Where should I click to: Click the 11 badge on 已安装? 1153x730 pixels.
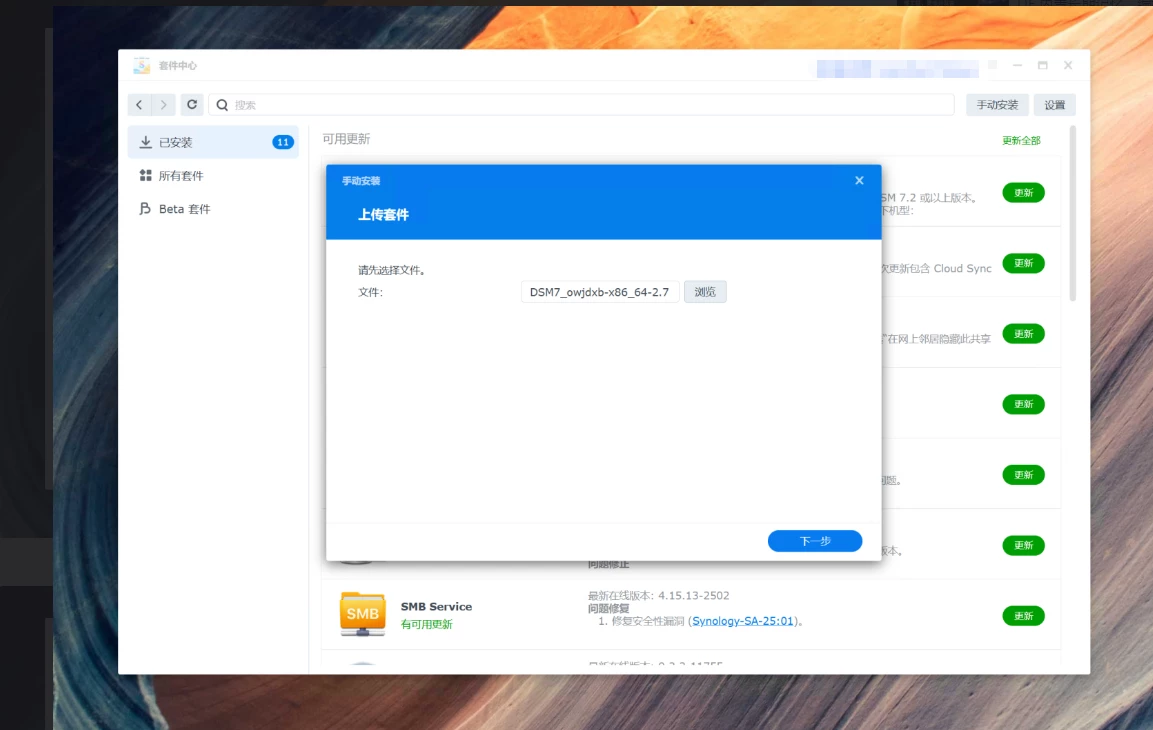pyautogui.click(x=282, y=142)
